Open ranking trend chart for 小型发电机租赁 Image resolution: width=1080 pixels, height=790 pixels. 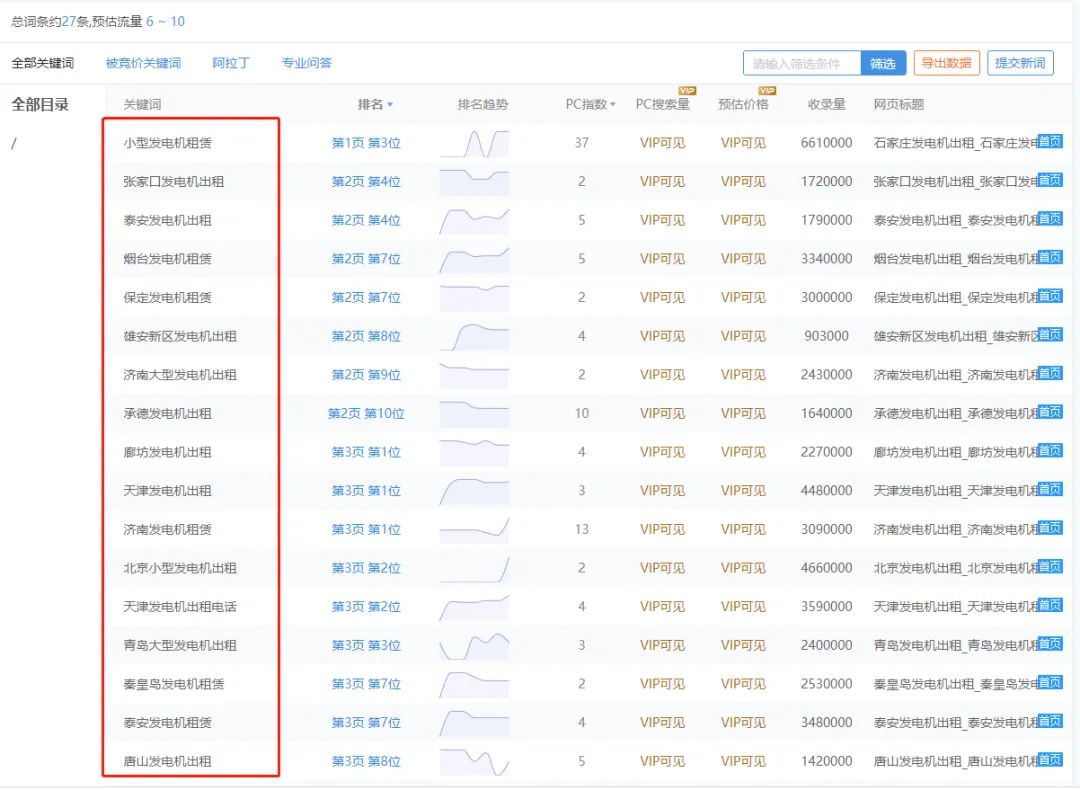[474, 144]
